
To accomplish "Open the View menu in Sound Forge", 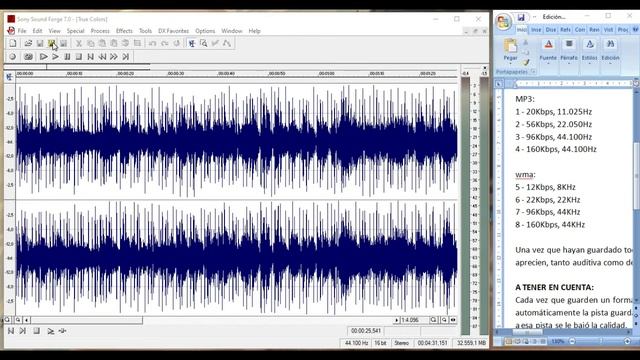I will 54,31.
